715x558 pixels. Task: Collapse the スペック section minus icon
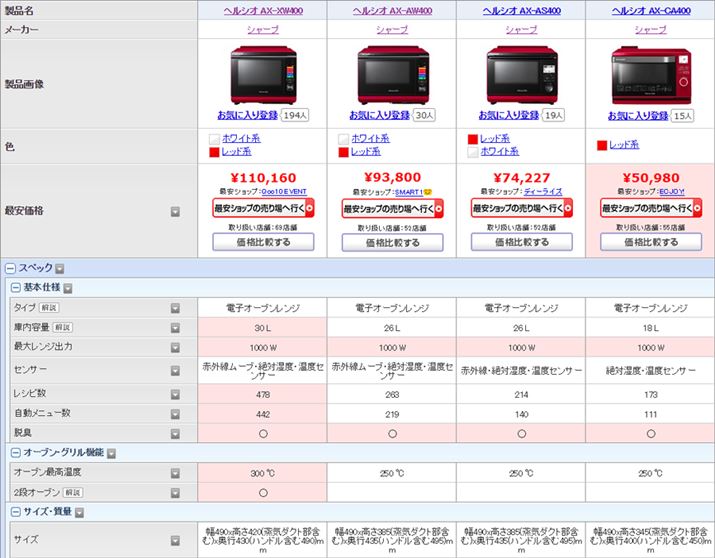click(10, 268)
